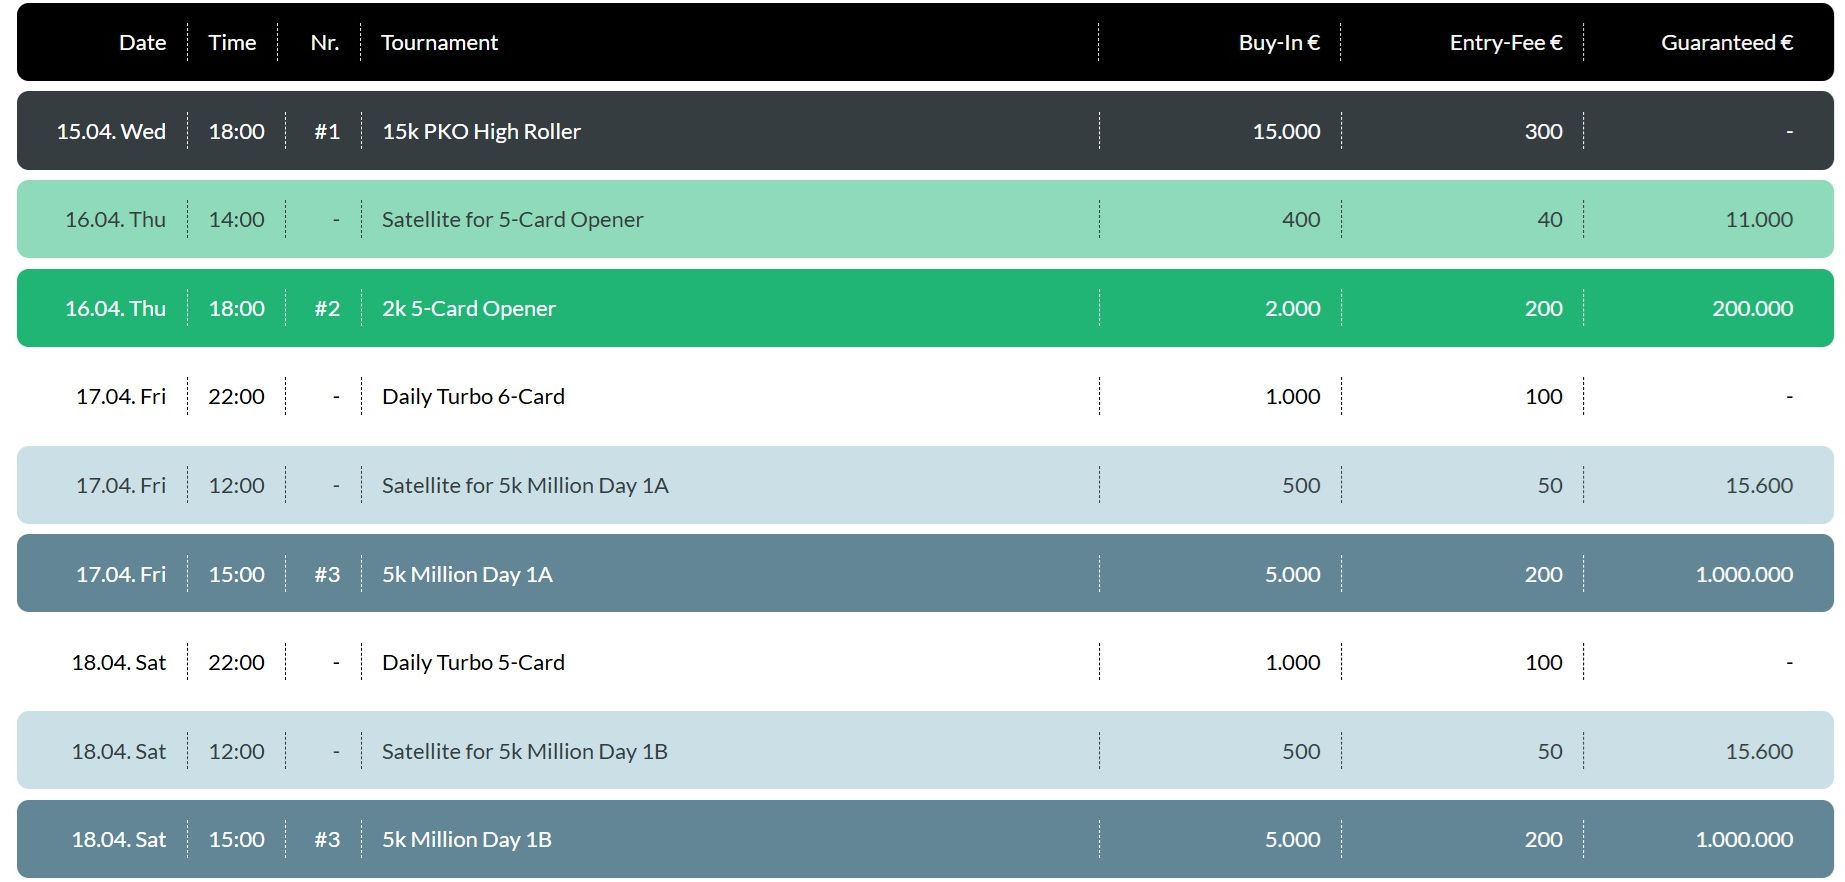Viewport: 1845px width, 882px height.
Task: Click the Date column header
Action: (142, 43)
